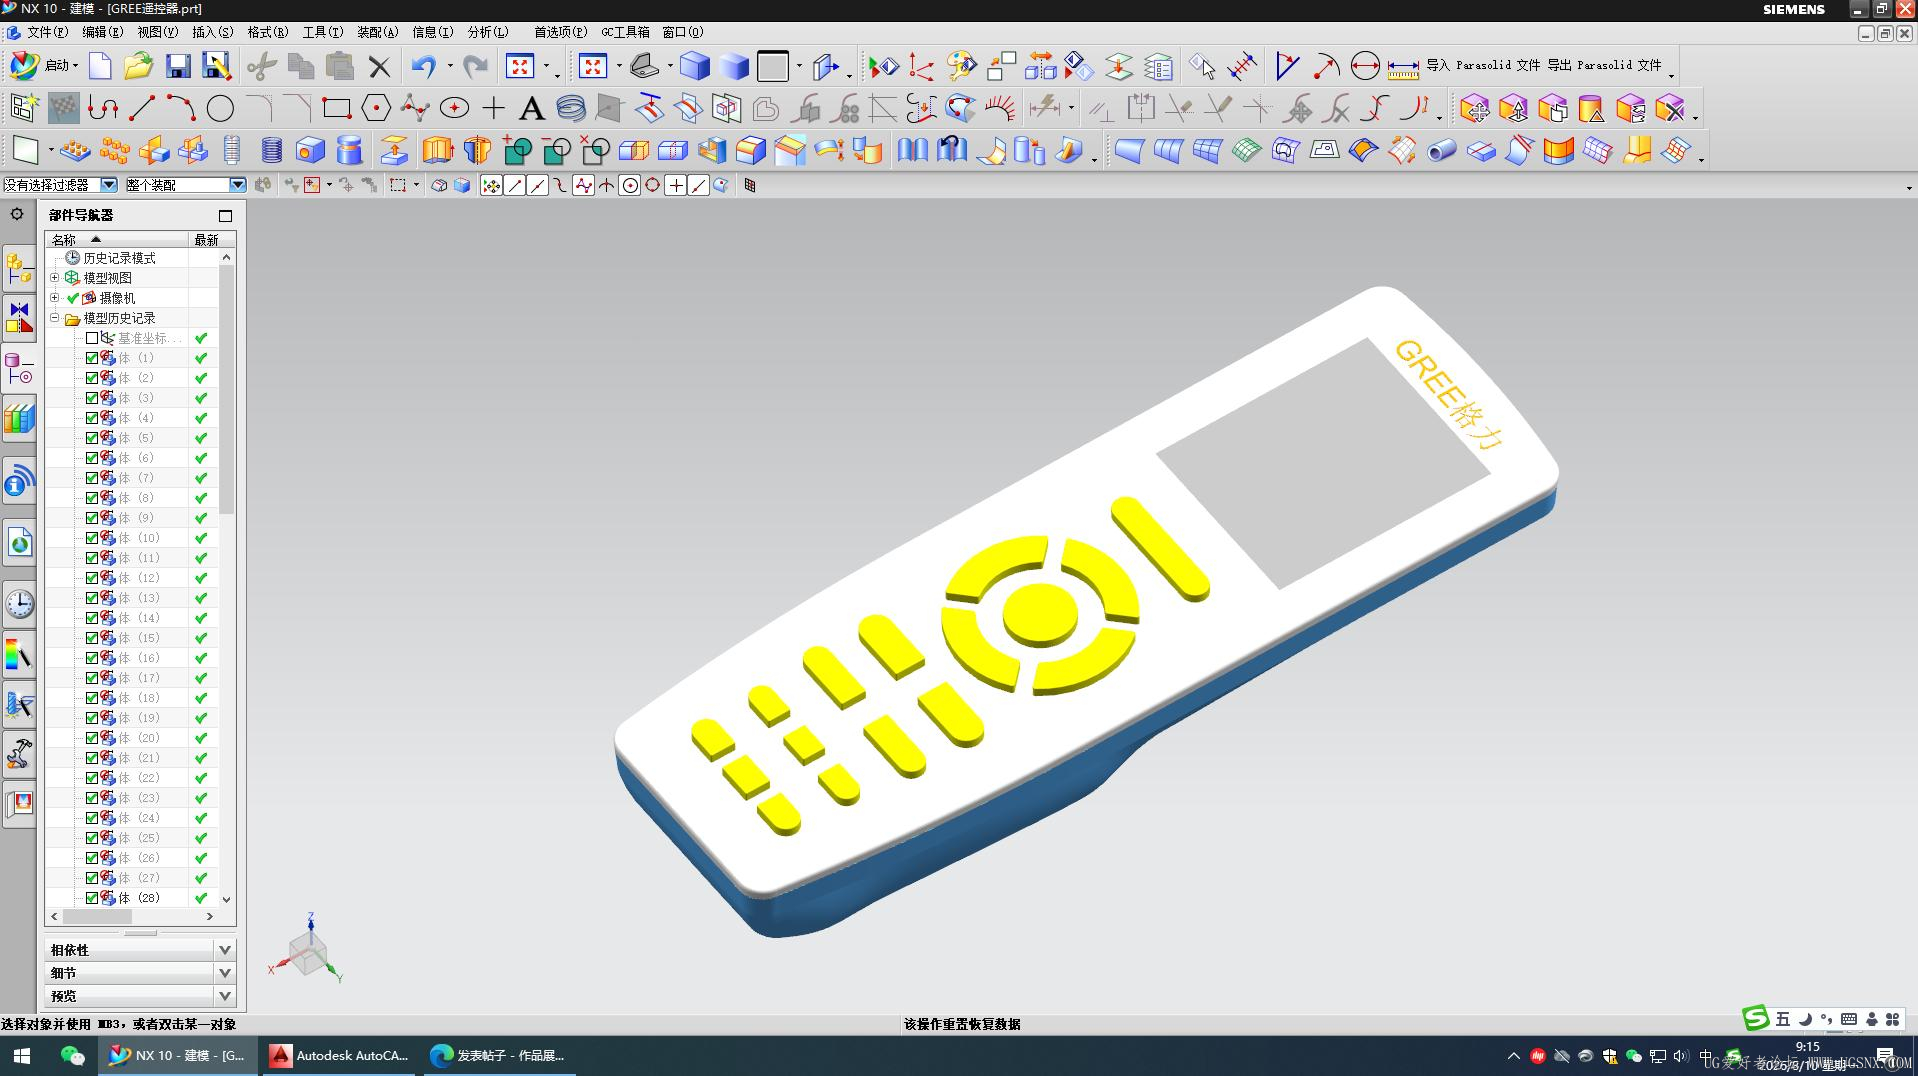1918x1076 pixels.
Task: Open the Windows Start menu
Action: 22,1055
